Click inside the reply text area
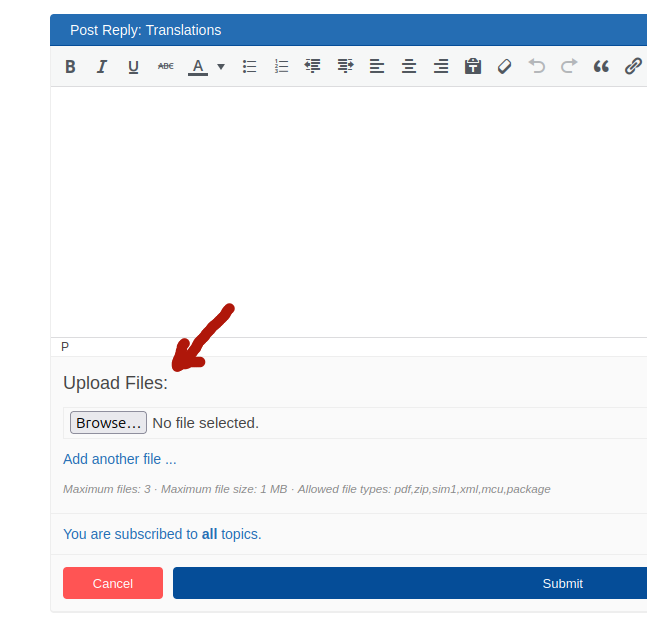647x634 pixels. [x=348, y=210]
